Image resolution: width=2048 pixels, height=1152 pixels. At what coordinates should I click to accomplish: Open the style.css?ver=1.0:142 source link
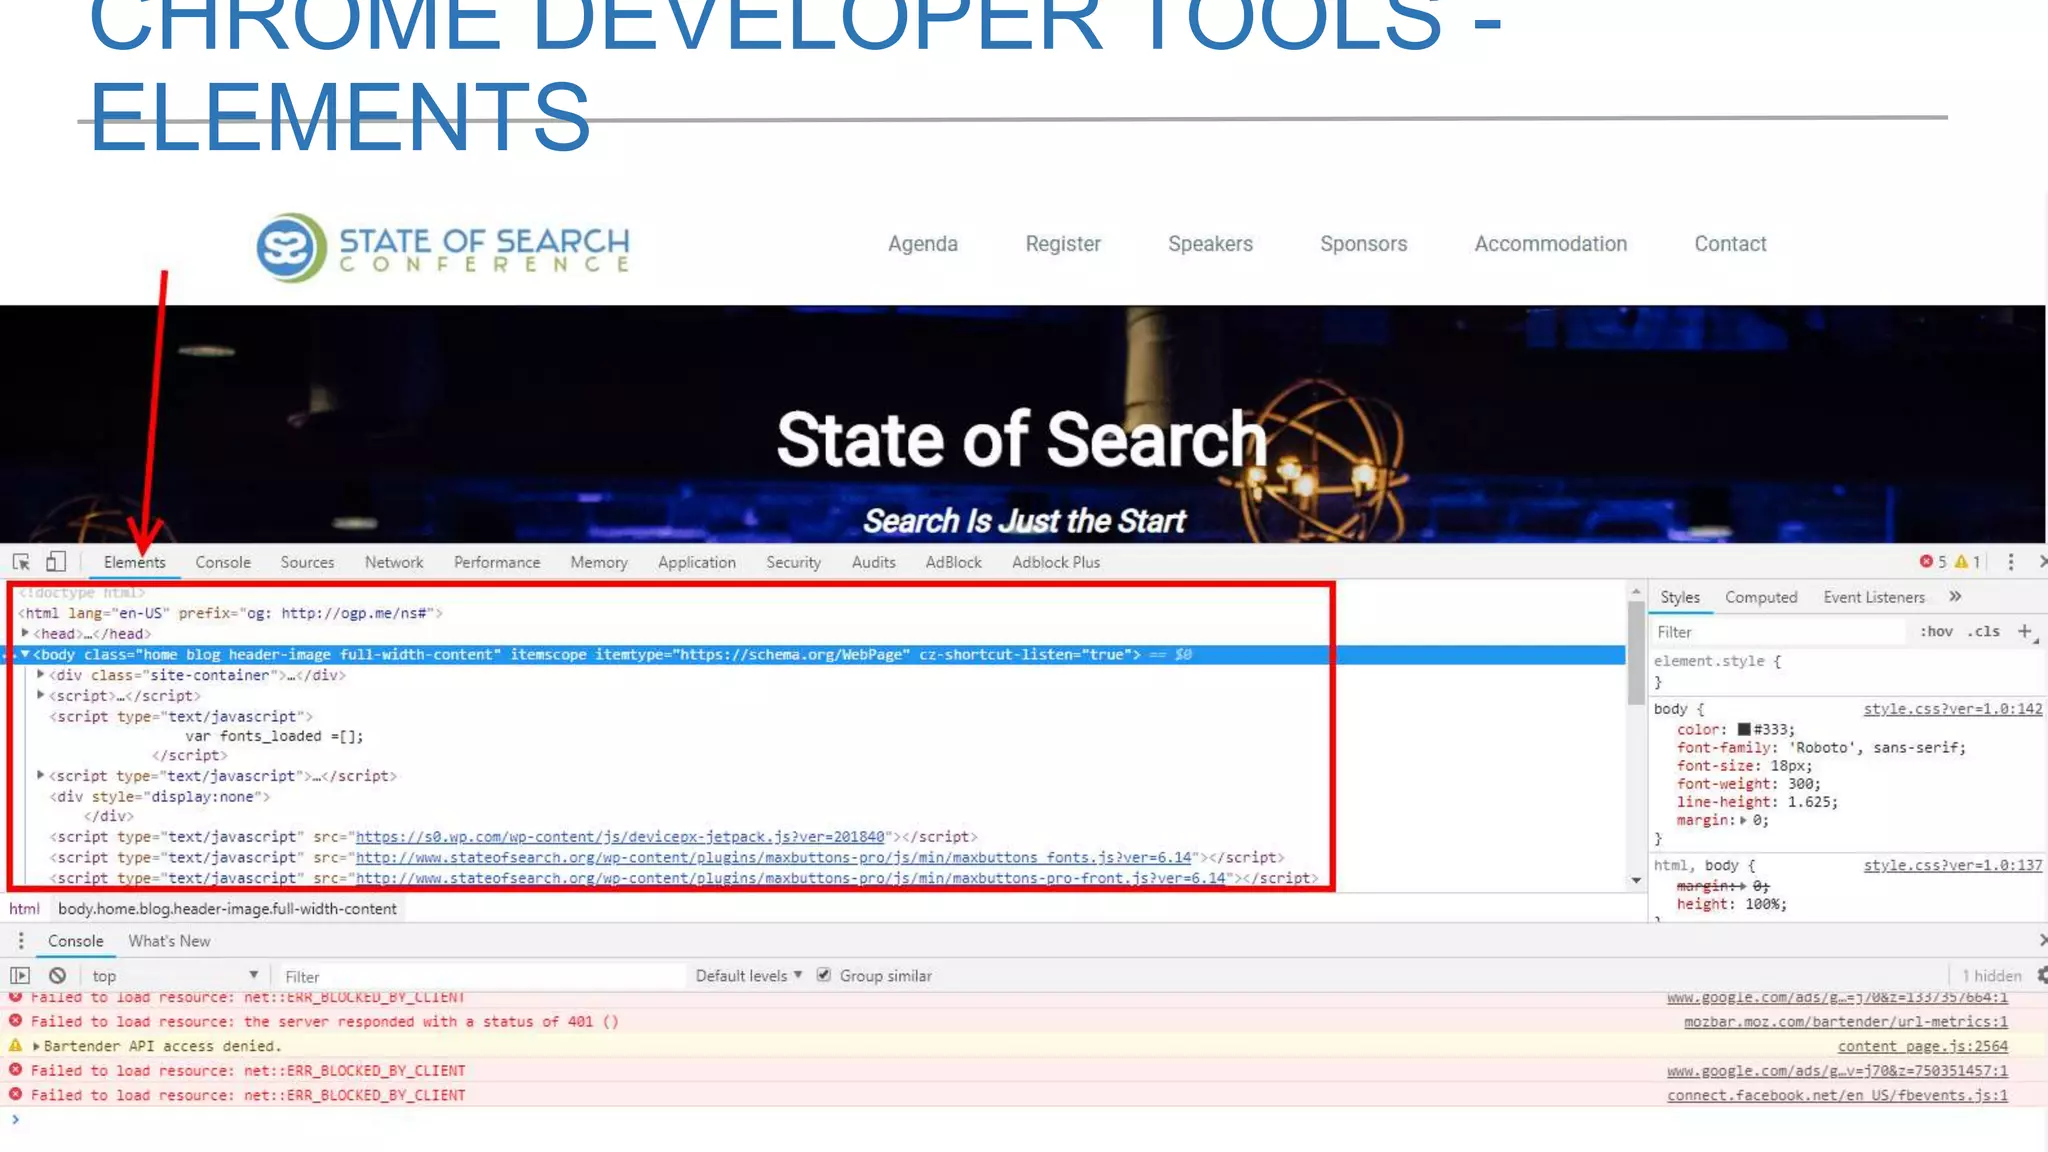click(x=1953, y=709)
